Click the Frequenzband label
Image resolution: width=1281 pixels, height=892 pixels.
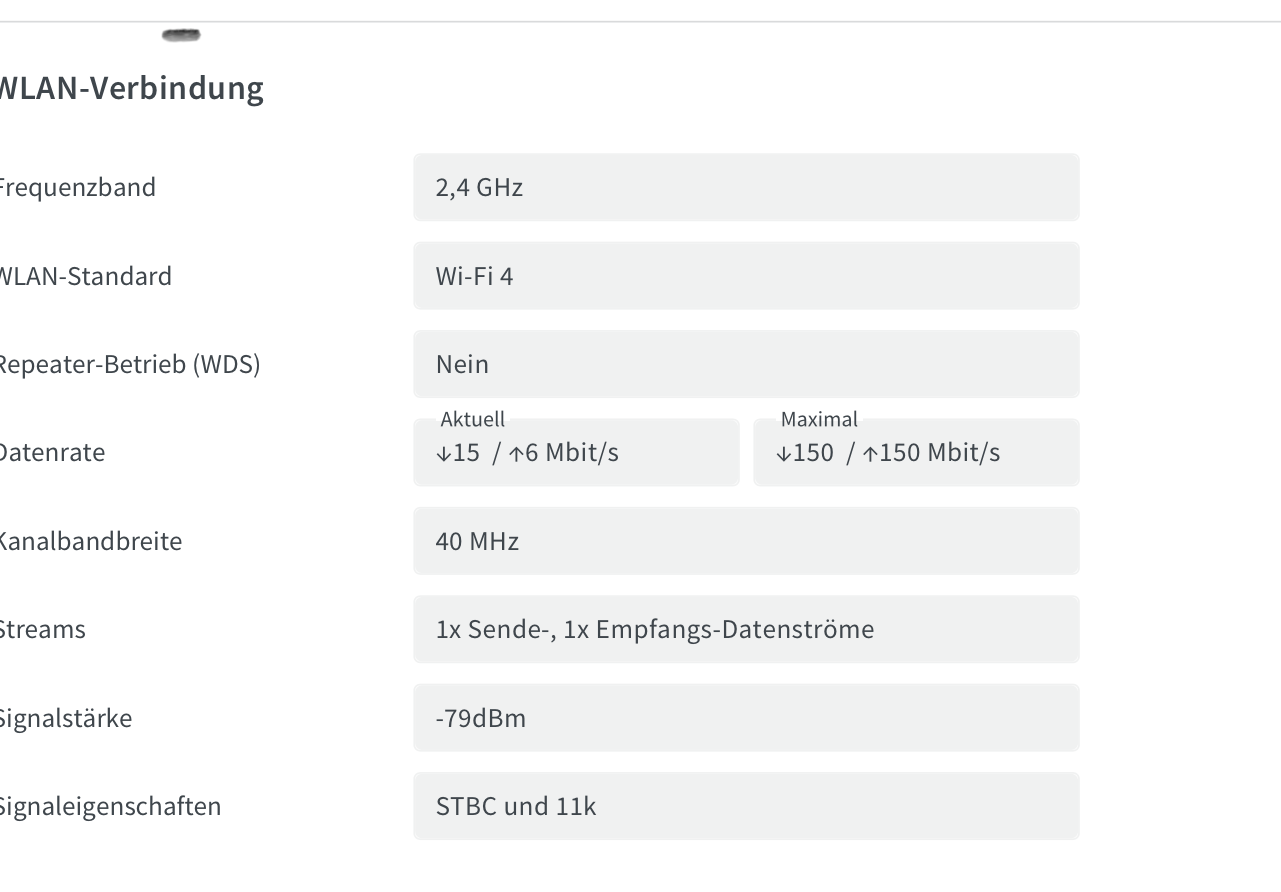point(77,187)
